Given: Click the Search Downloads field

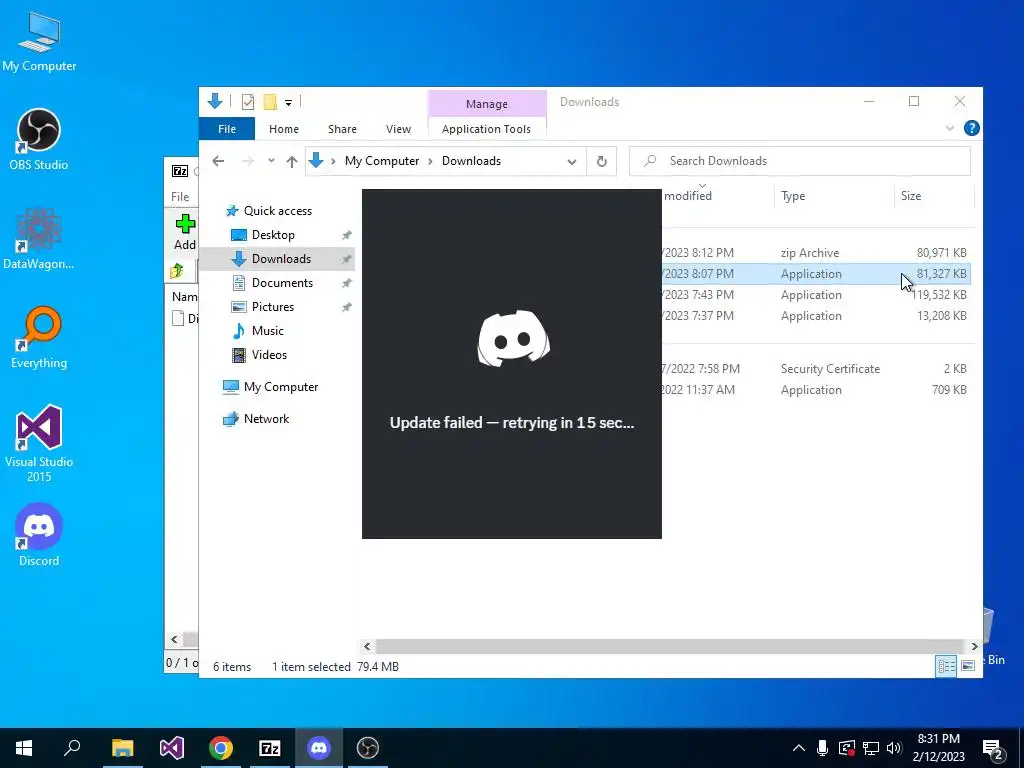Looking at the screenshot, I should [800, 161].
